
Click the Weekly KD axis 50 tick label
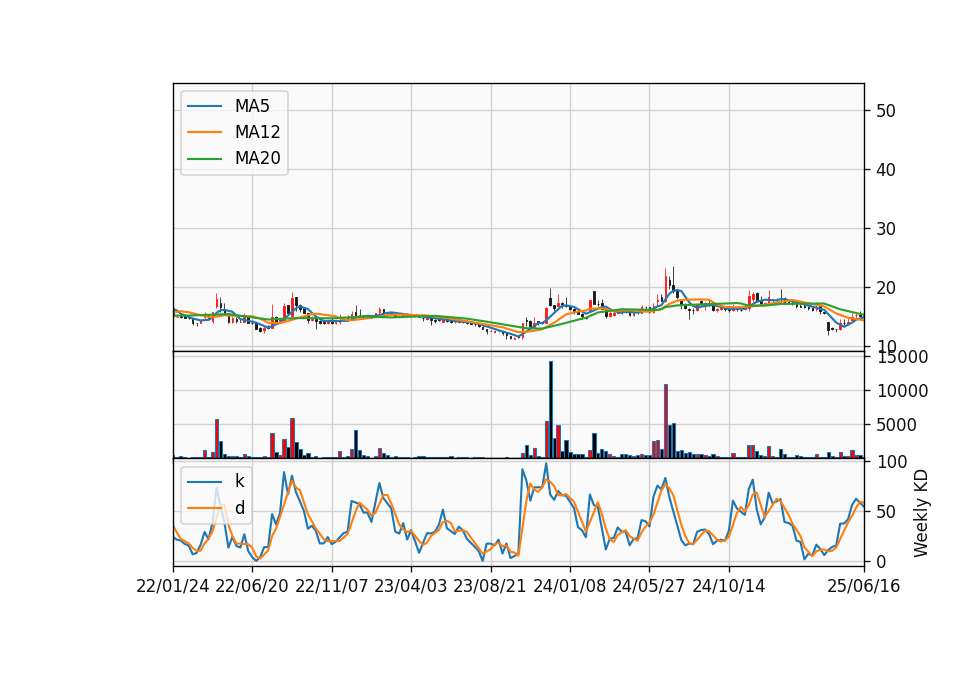coord(886,511)
